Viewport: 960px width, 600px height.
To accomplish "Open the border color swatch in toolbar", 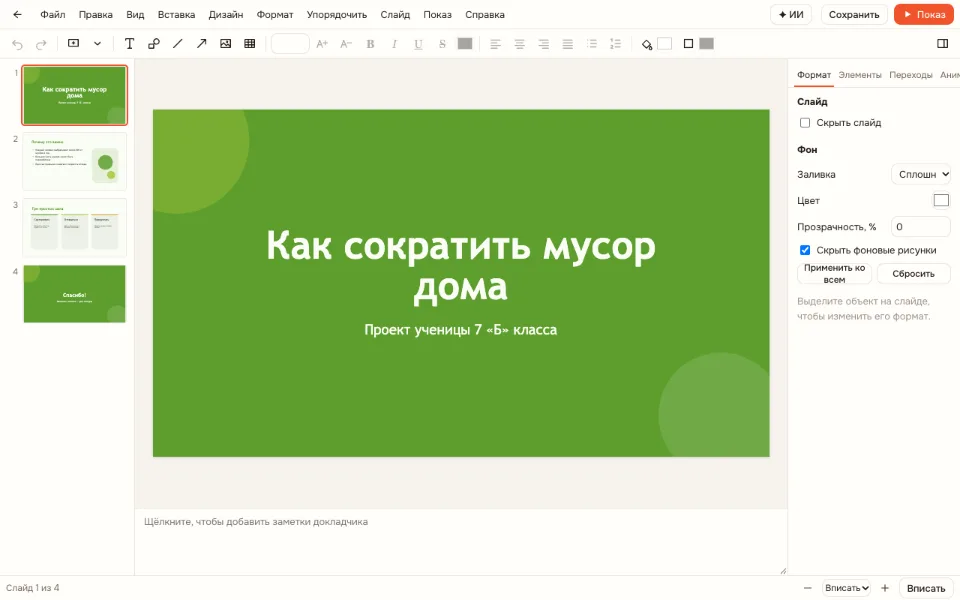I will point(707,43).
